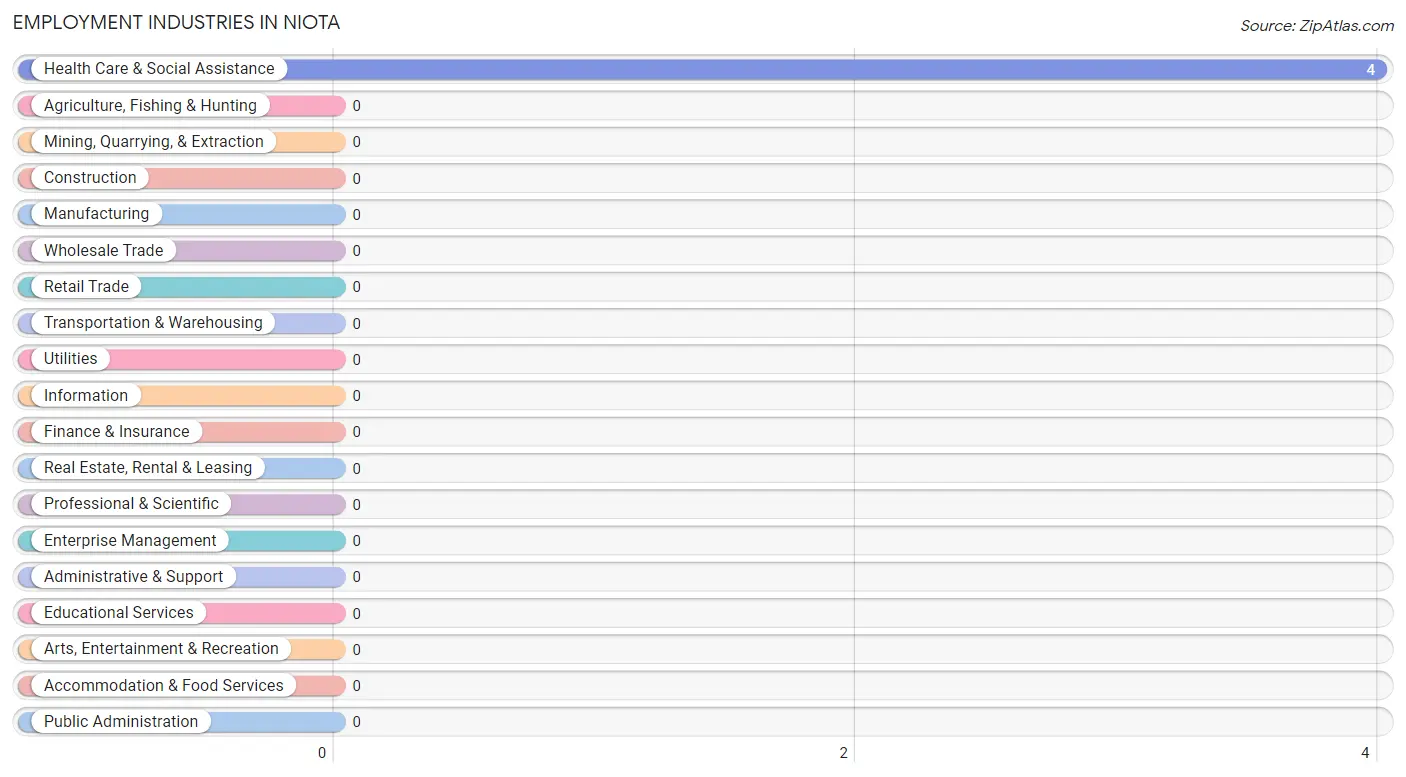The width and height of the screenshot is (1406, 777).
Task: Click the Source: ZipAtlas.com credit
Action: click(1317, 26)
